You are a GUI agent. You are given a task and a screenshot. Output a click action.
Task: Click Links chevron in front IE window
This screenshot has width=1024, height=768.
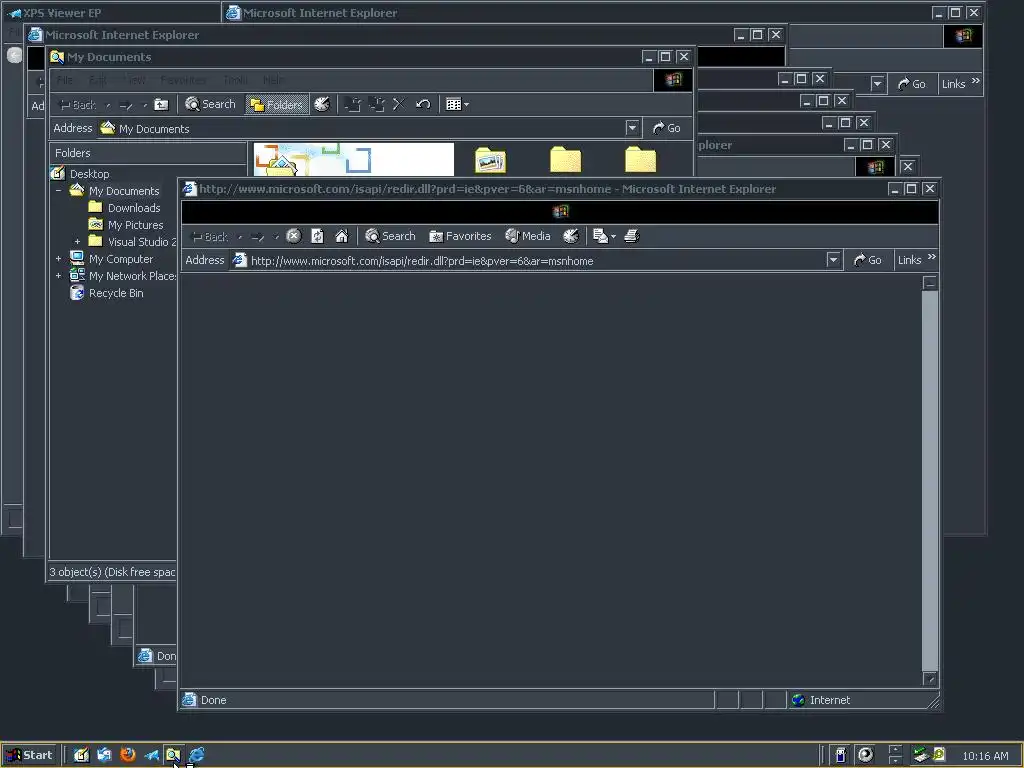[x=932, y=257]
